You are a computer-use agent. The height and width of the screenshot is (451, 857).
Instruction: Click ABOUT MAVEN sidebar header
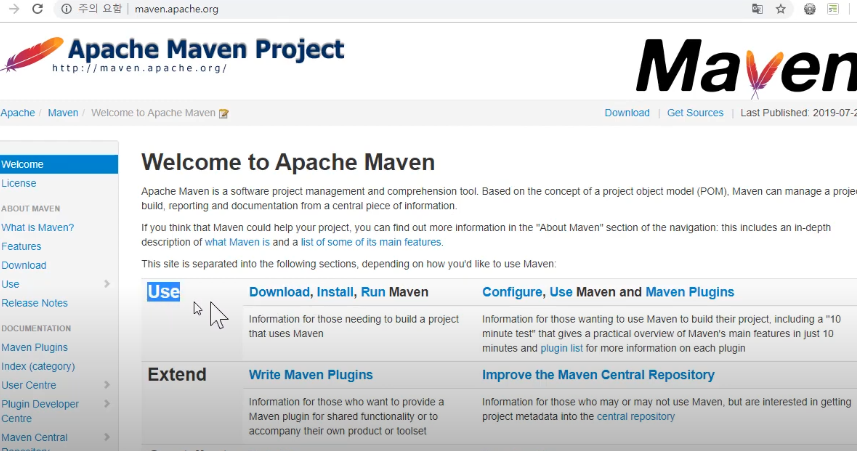(x=31, y=208)
